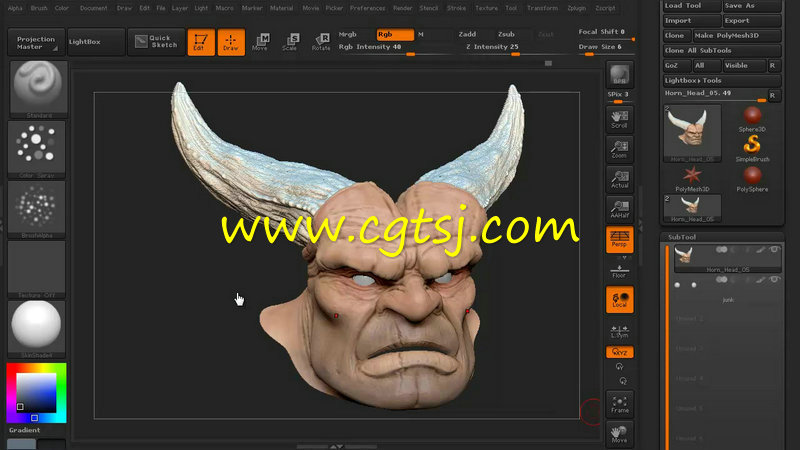This screenshot has height=450, width=800.
Task: Toggle Persp perspective view
Action: click(620, 239)
